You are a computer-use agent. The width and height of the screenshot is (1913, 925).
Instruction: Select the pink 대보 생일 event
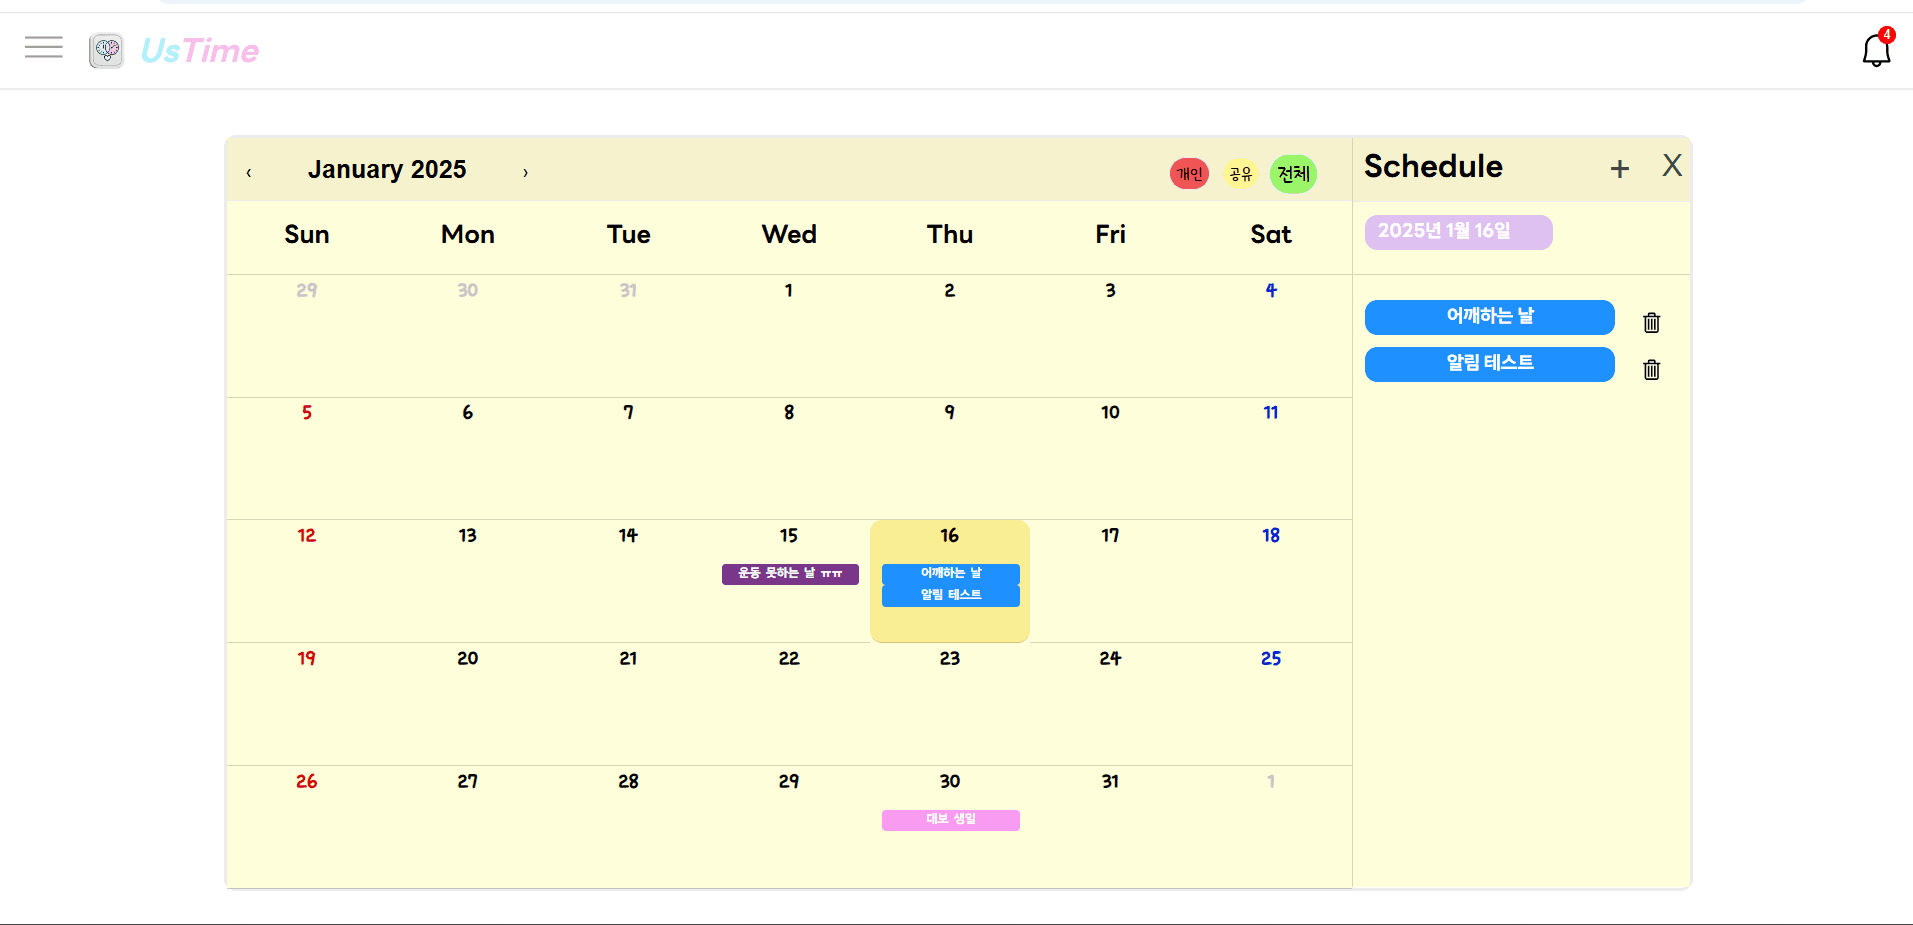[950, 820]
